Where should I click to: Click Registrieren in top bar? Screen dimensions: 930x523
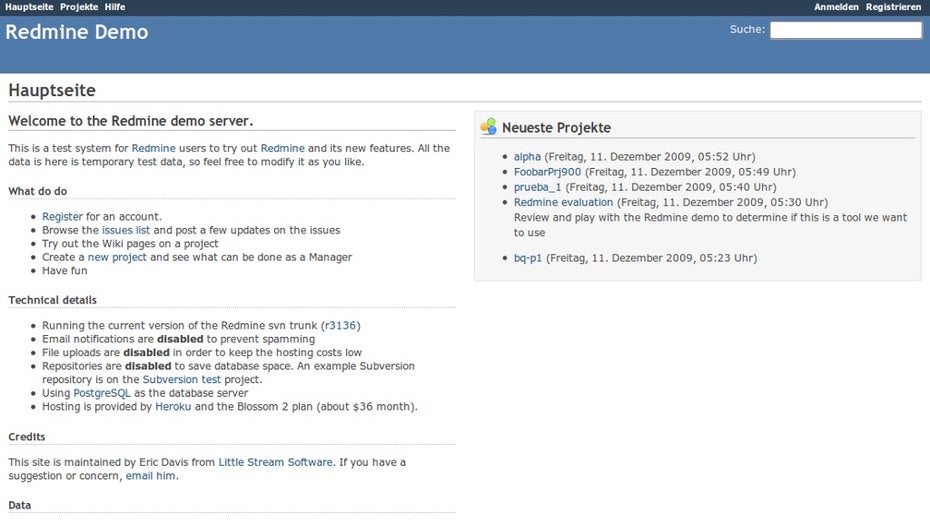[x=893, y=7]
